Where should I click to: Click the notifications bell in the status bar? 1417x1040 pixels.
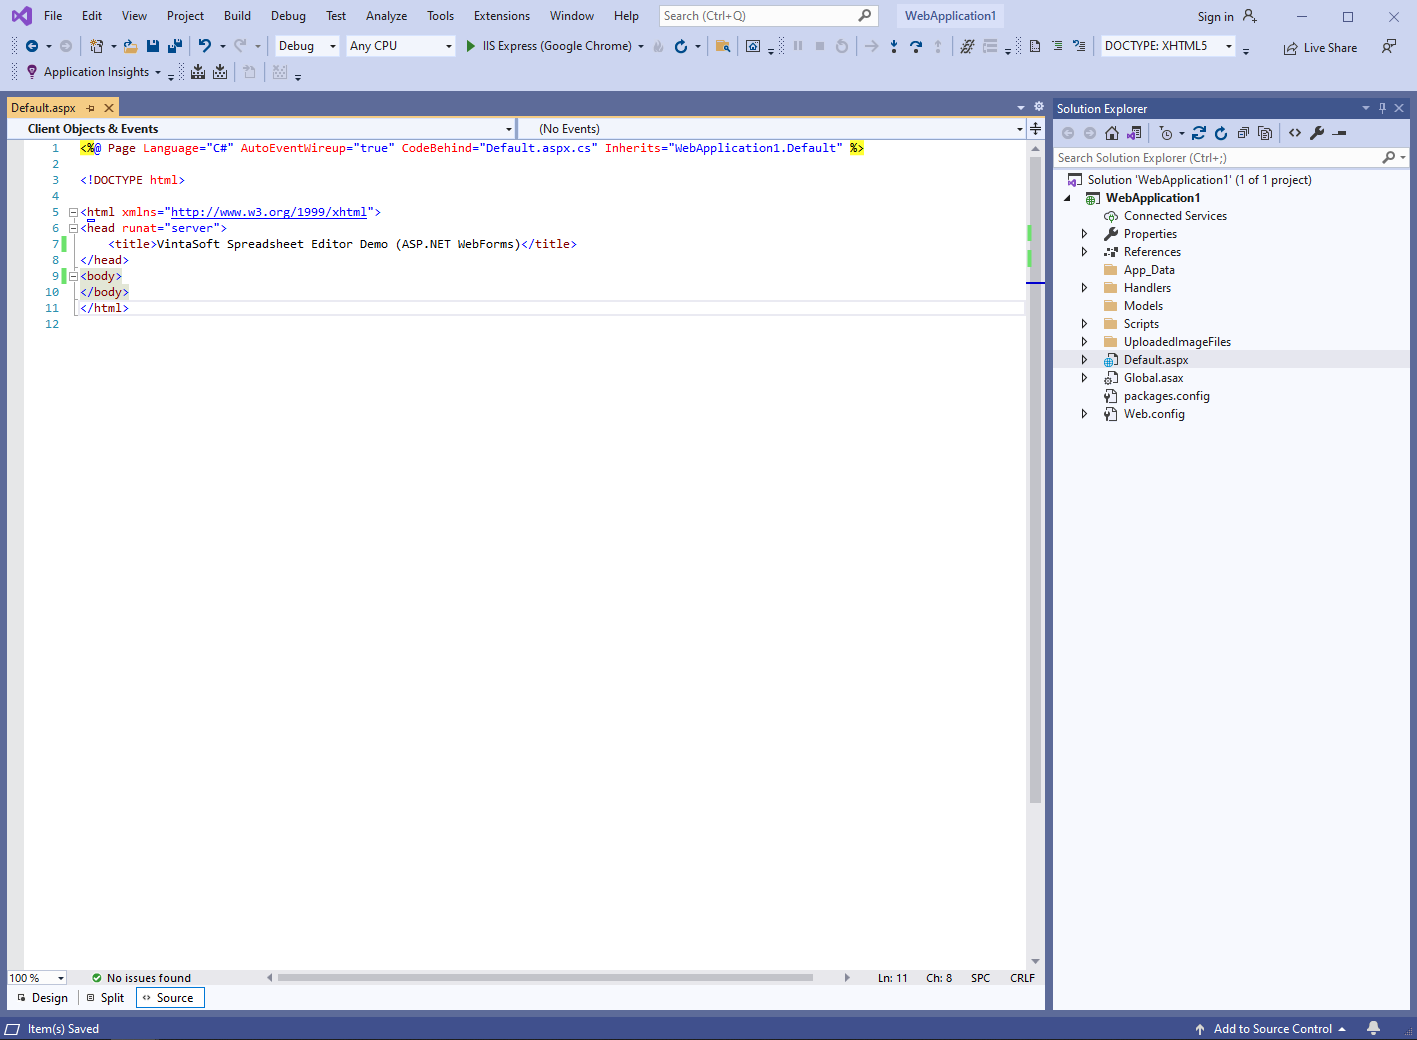1374,1028
